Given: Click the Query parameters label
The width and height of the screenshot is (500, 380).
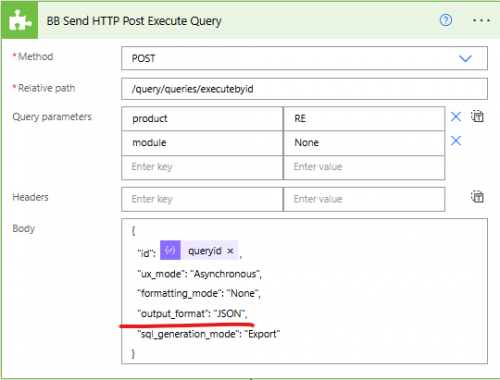Looking at the screenshot, I should pyautogui.click(x=52, y=117).
